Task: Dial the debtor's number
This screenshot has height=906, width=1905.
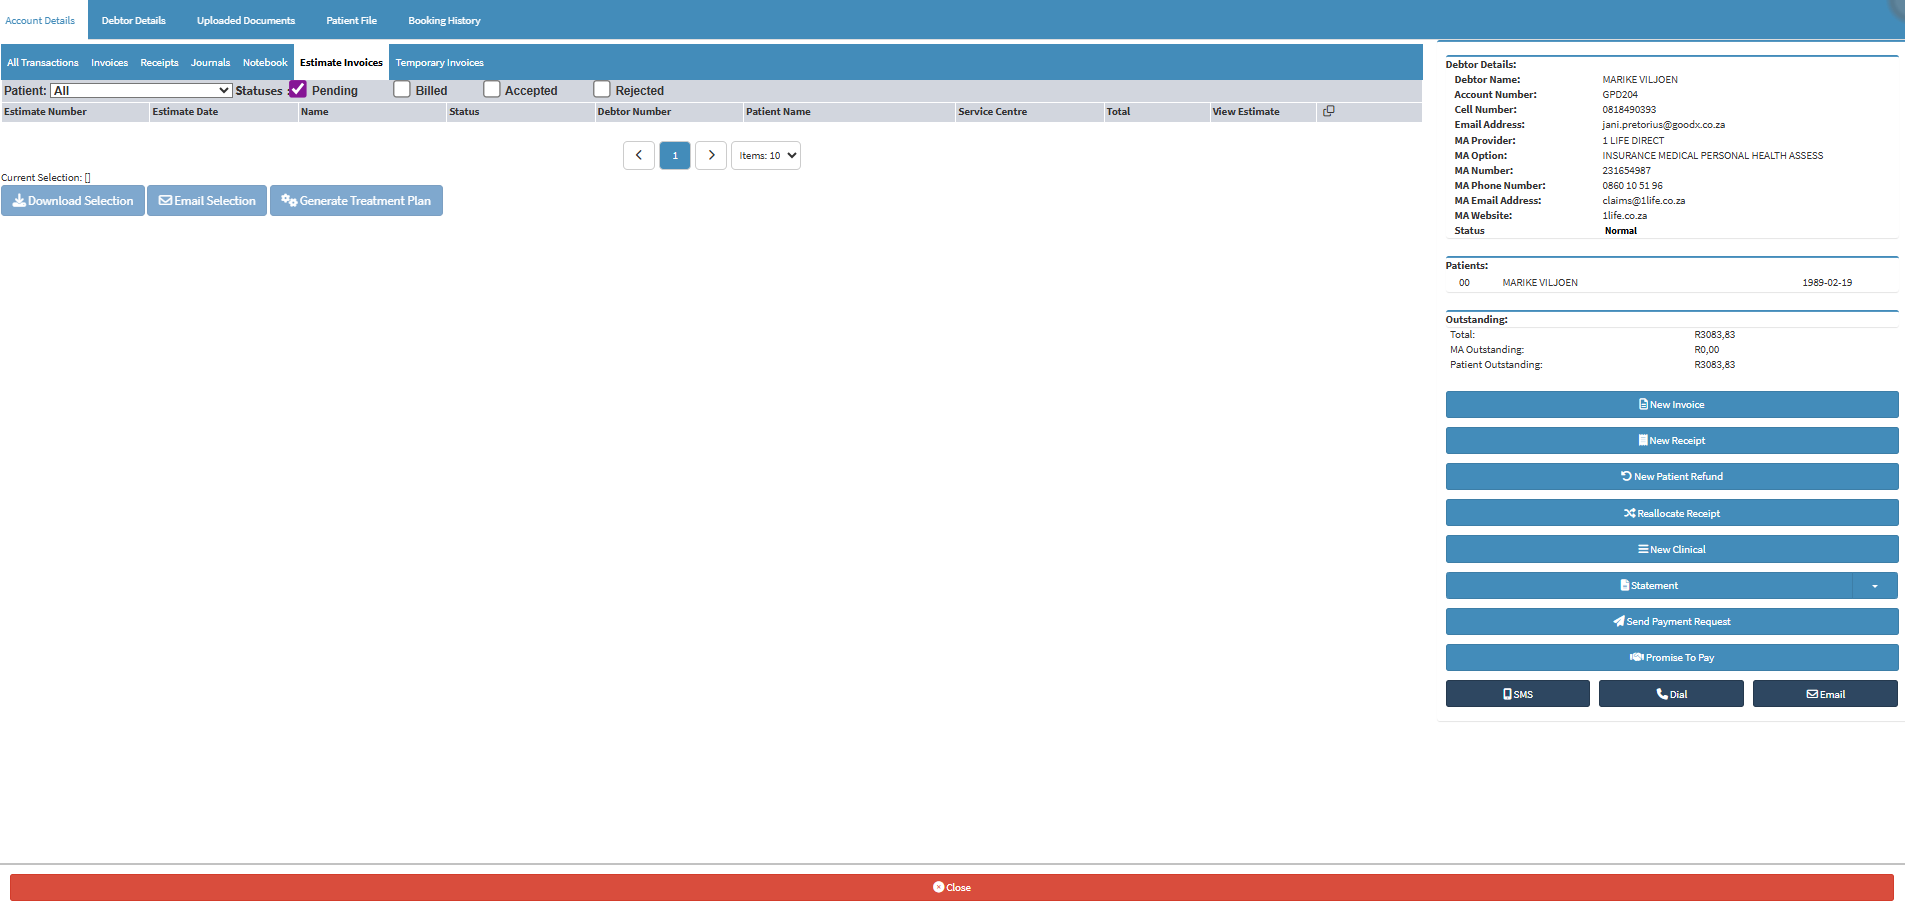Action: [x=1671, y=694]
